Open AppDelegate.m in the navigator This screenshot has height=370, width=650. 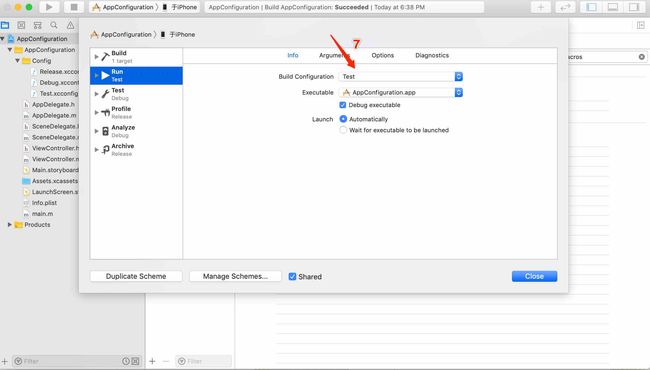point(50,115)
